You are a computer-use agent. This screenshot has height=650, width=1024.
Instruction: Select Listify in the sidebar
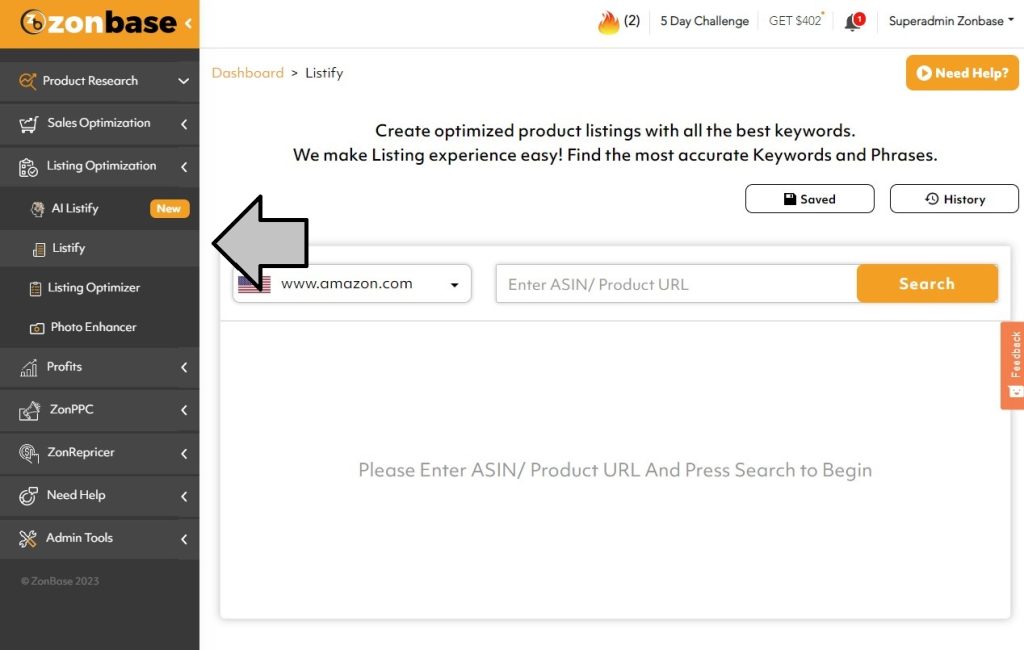point(100,248)
